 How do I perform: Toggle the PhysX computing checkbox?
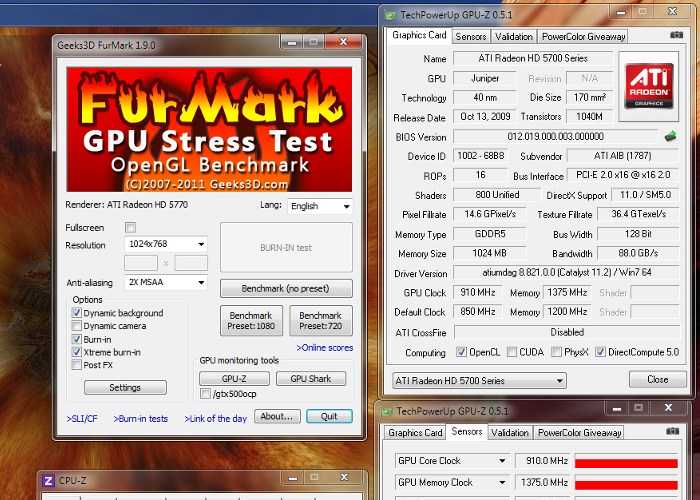tap(556, 352)
